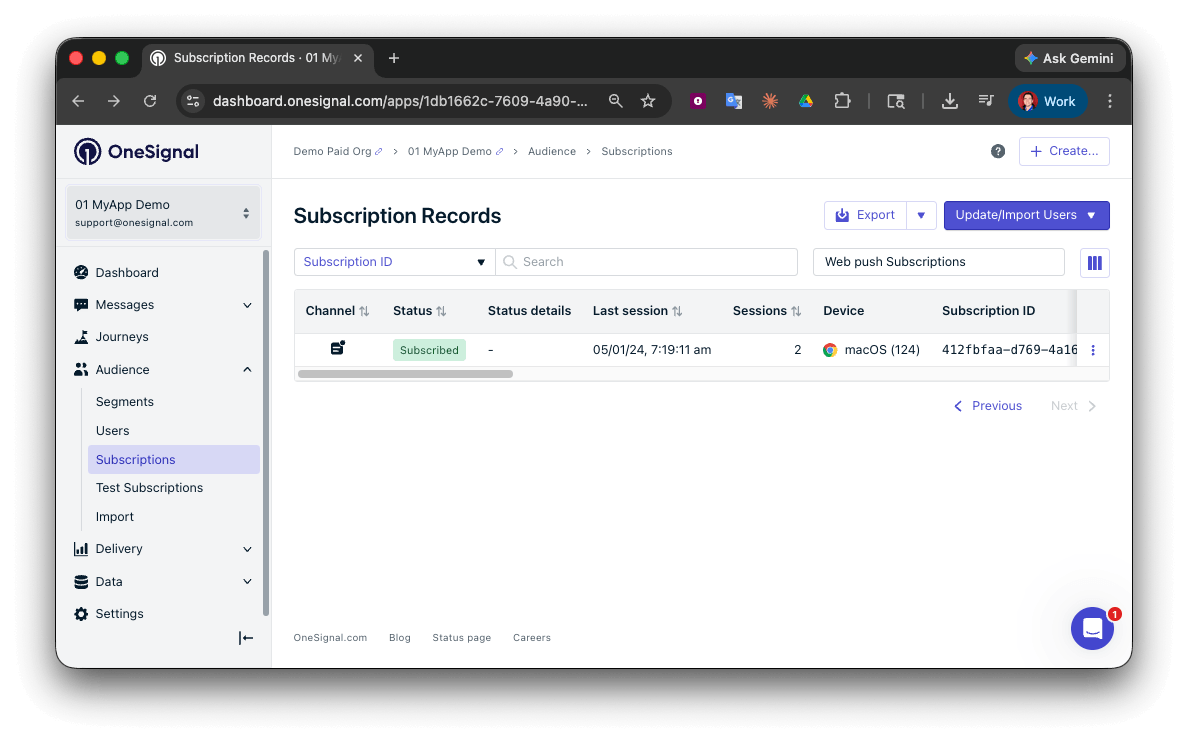
Task: Sort by Channel column arrows
Action: pos(364,312)
